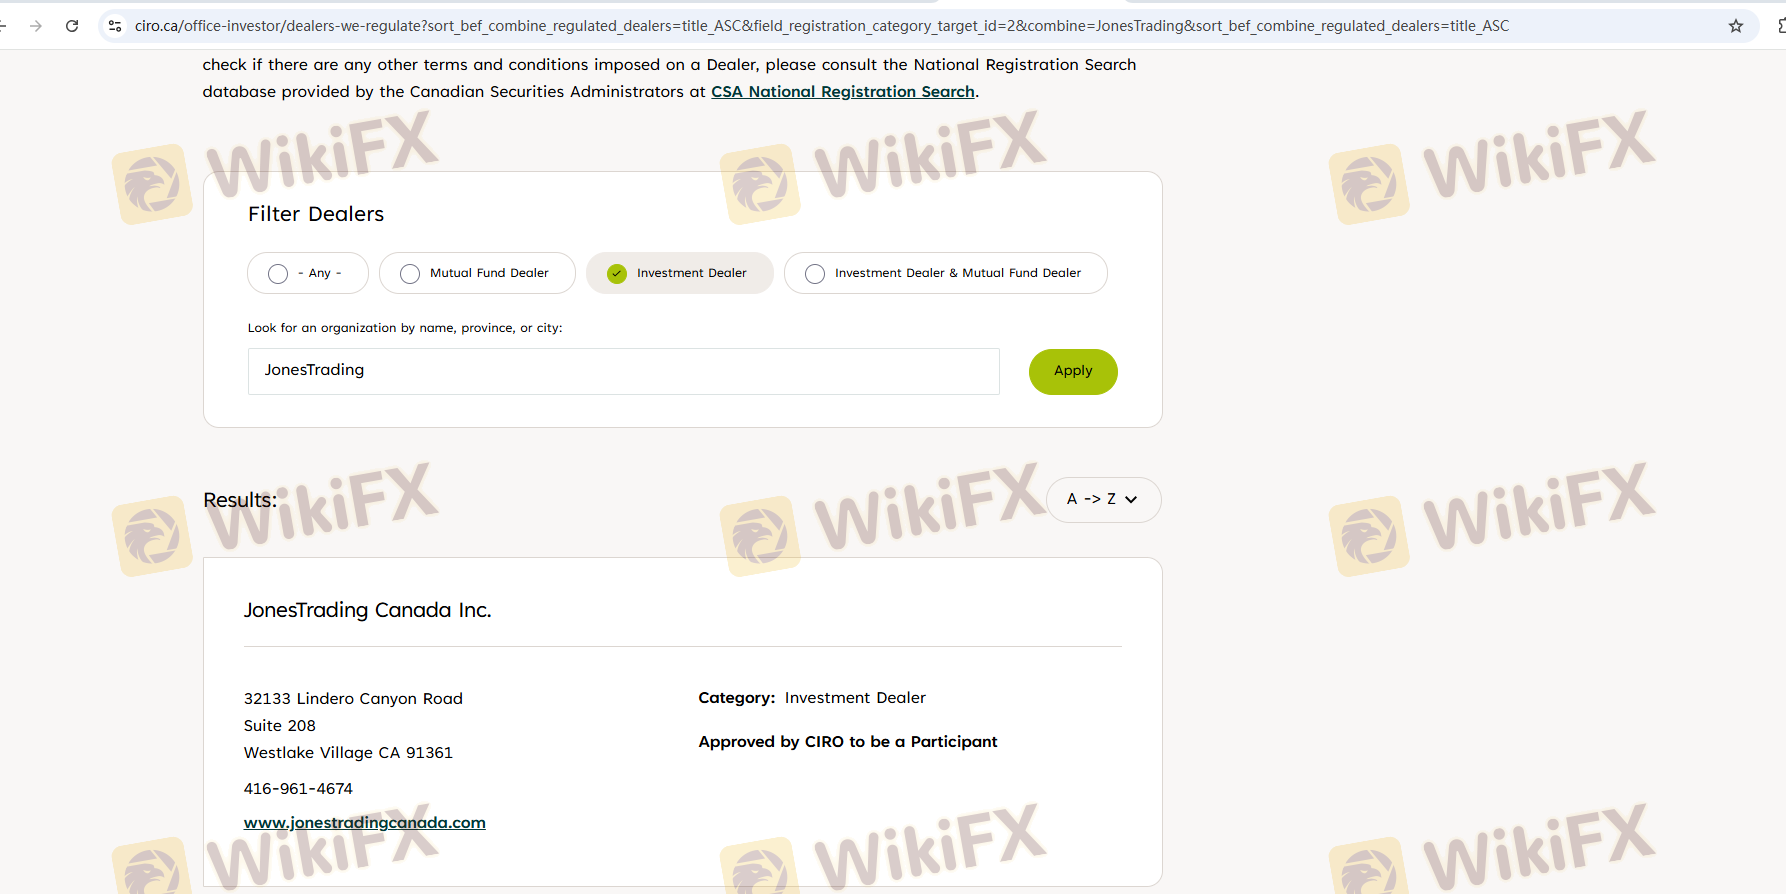
Task: Open the site information icon
Action: (x=115, y=26)
